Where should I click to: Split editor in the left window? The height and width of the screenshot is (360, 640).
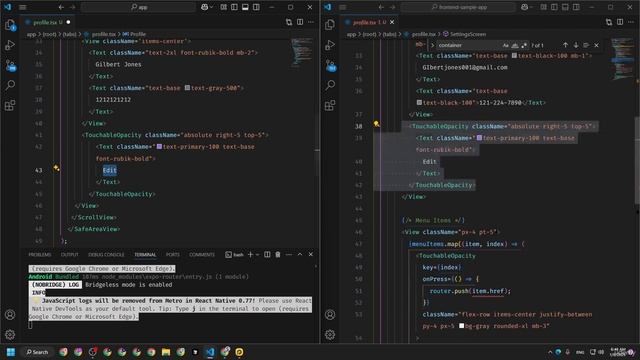[300, 22]
